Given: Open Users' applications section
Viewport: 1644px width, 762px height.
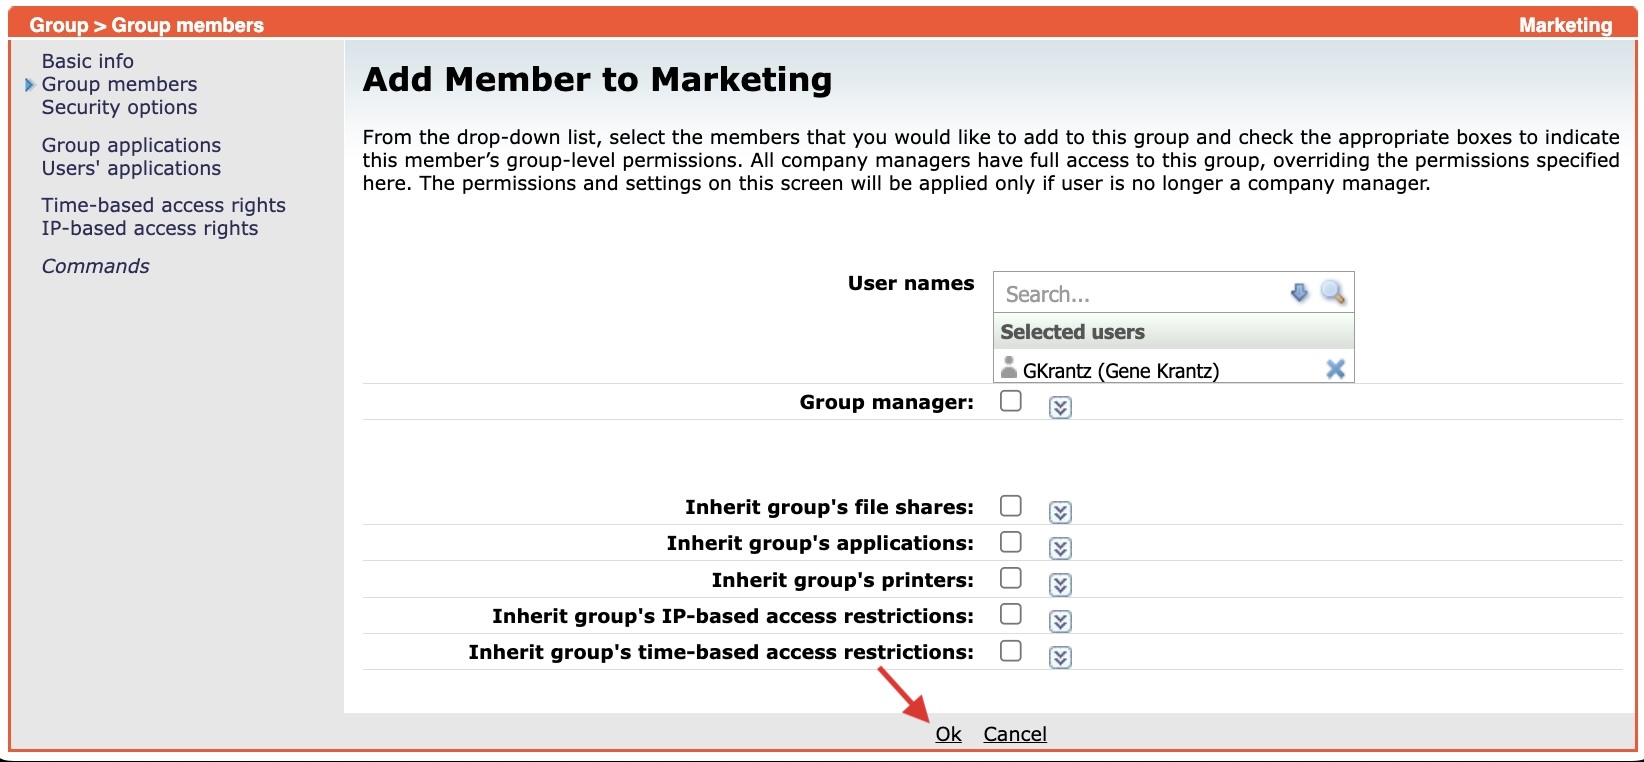Looking at the screenshot, I should [x=131, y=168].
